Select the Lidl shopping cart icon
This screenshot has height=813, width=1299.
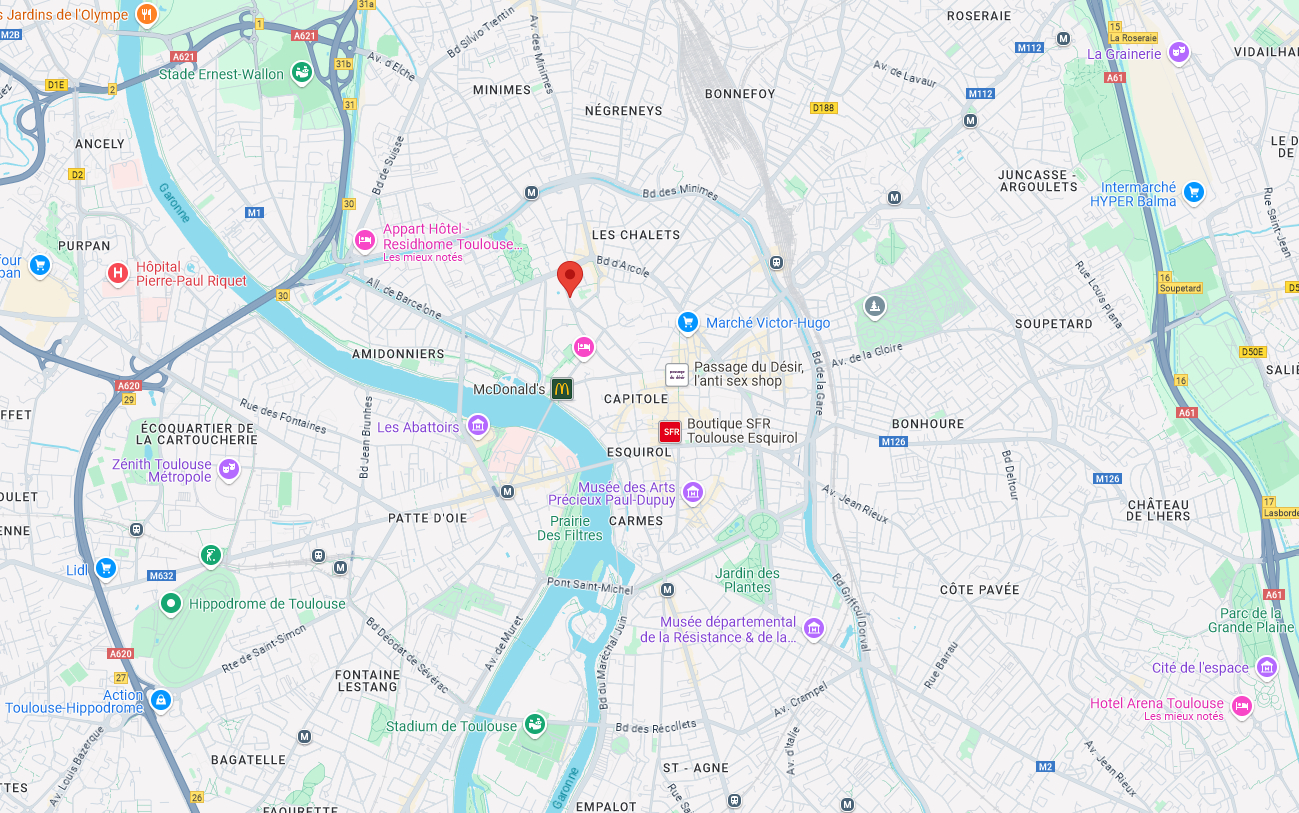pyautogui.click(x=106, y=569)
